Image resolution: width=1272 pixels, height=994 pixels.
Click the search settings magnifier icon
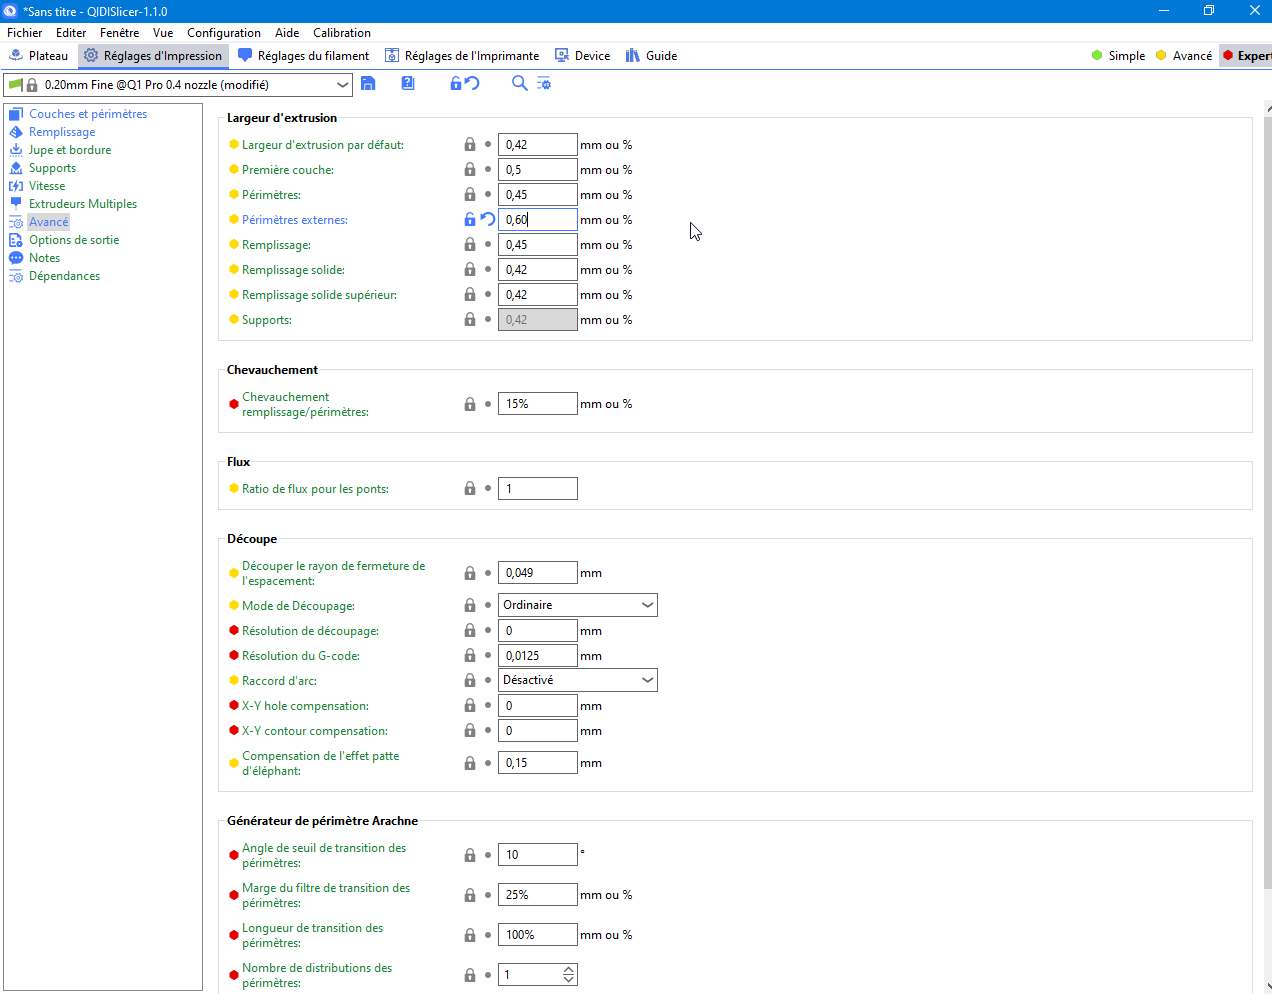[x=519, y=84]
